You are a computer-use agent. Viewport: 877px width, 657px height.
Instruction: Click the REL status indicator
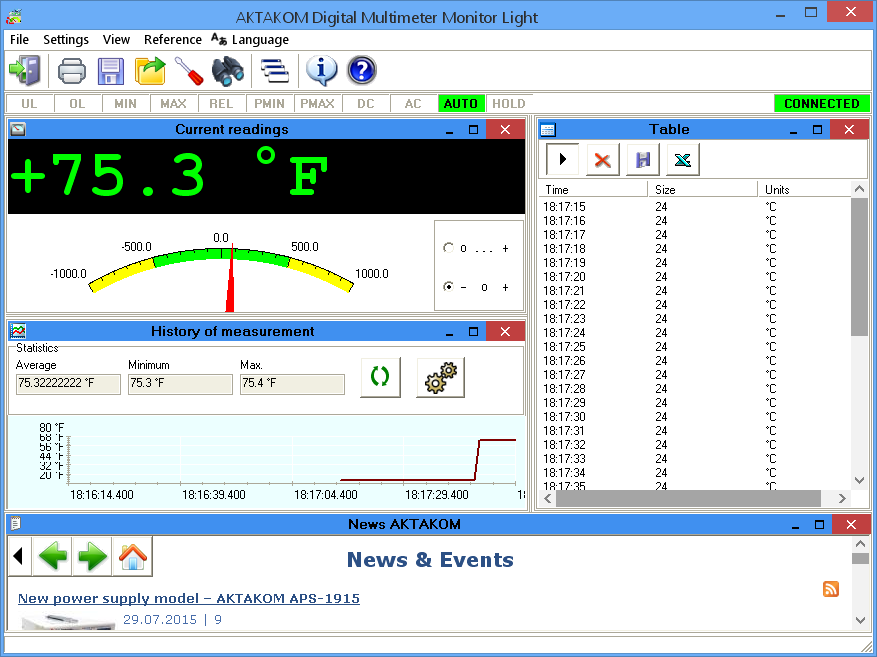coord(221,104)
